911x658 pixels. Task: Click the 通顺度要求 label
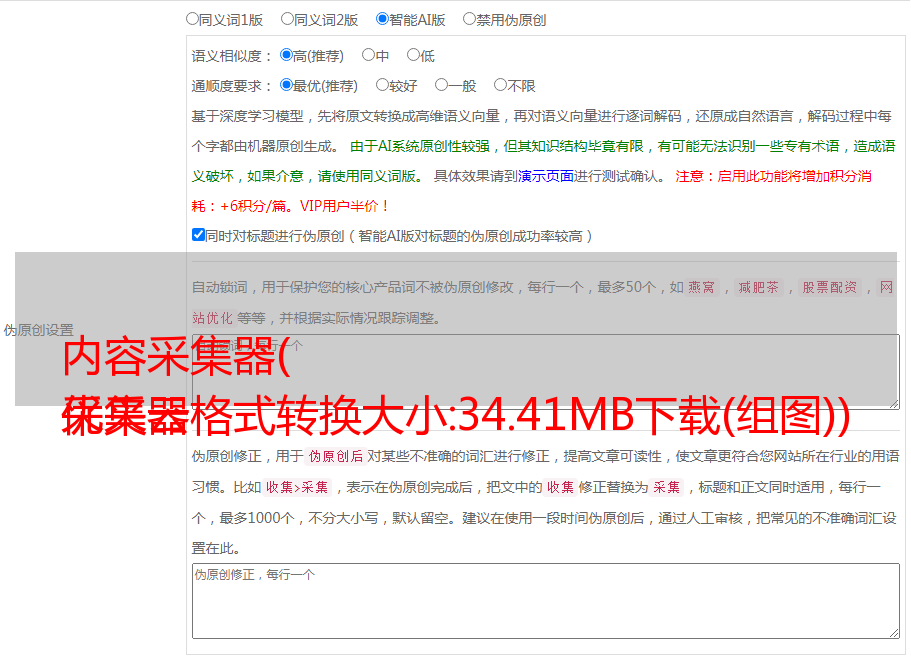coord(232,86)
